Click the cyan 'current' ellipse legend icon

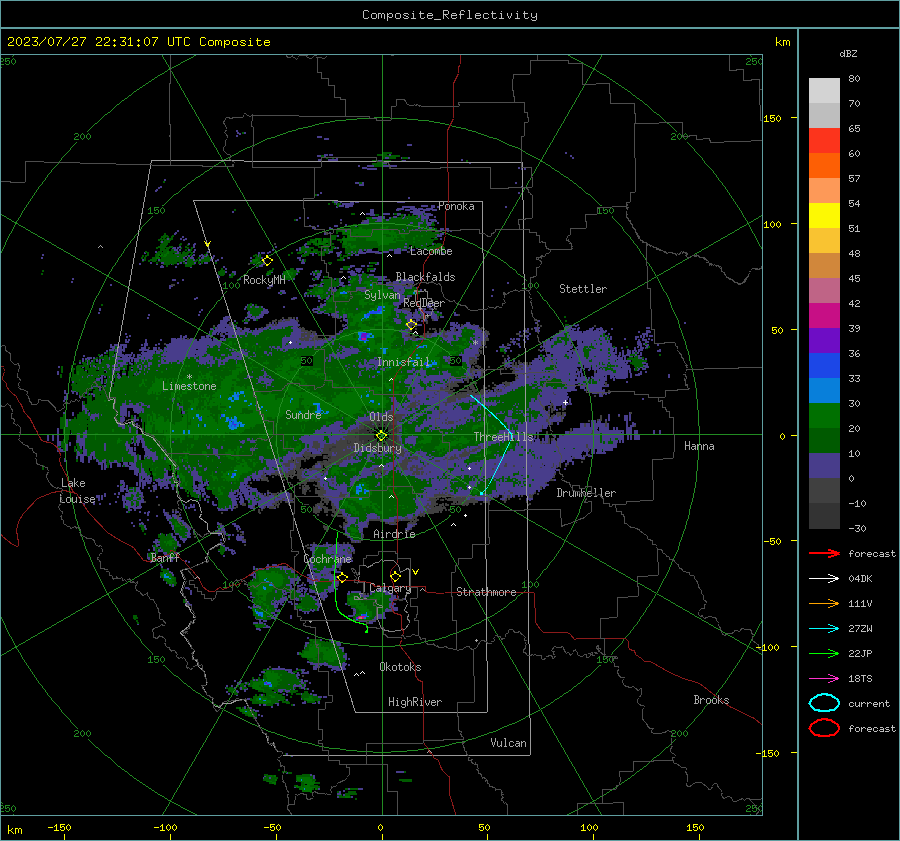[x=824, y=703]
